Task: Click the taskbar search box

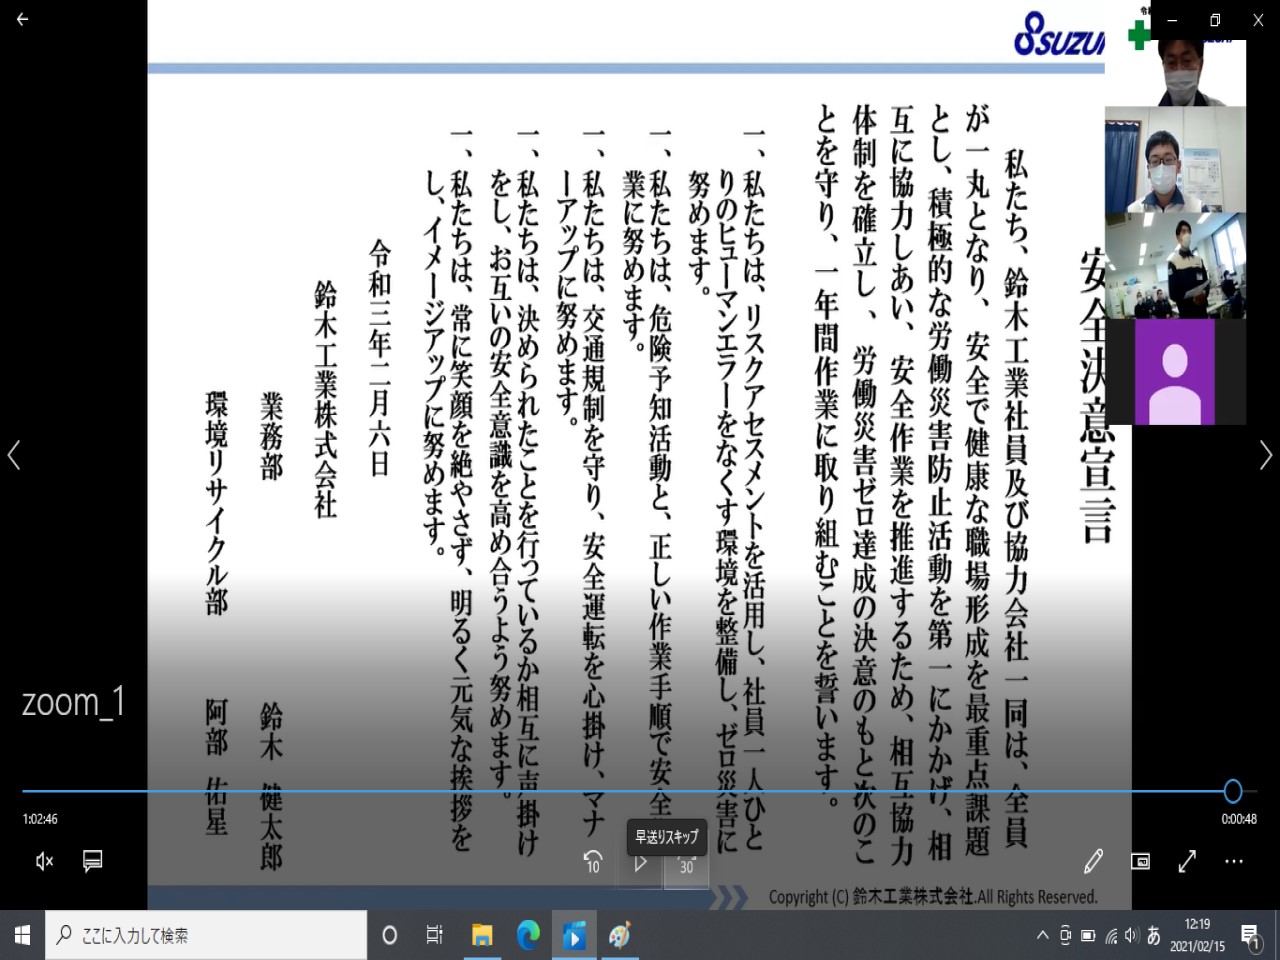Action: [206, 935]
